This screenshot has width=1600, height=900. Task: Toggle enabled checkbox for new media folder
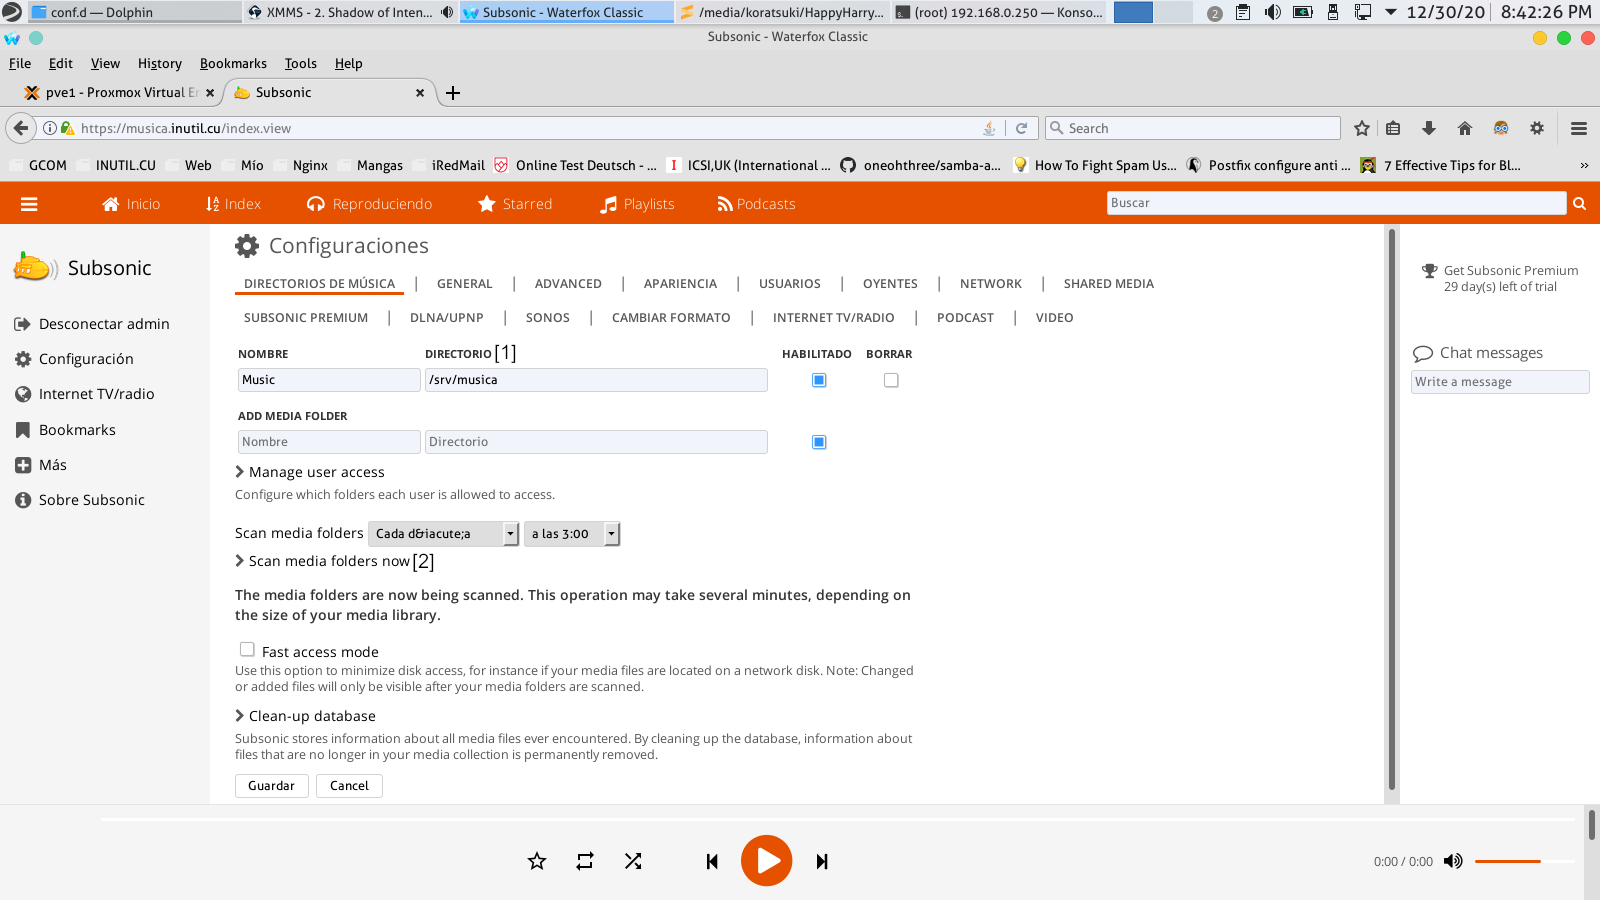tap(819, 442)
